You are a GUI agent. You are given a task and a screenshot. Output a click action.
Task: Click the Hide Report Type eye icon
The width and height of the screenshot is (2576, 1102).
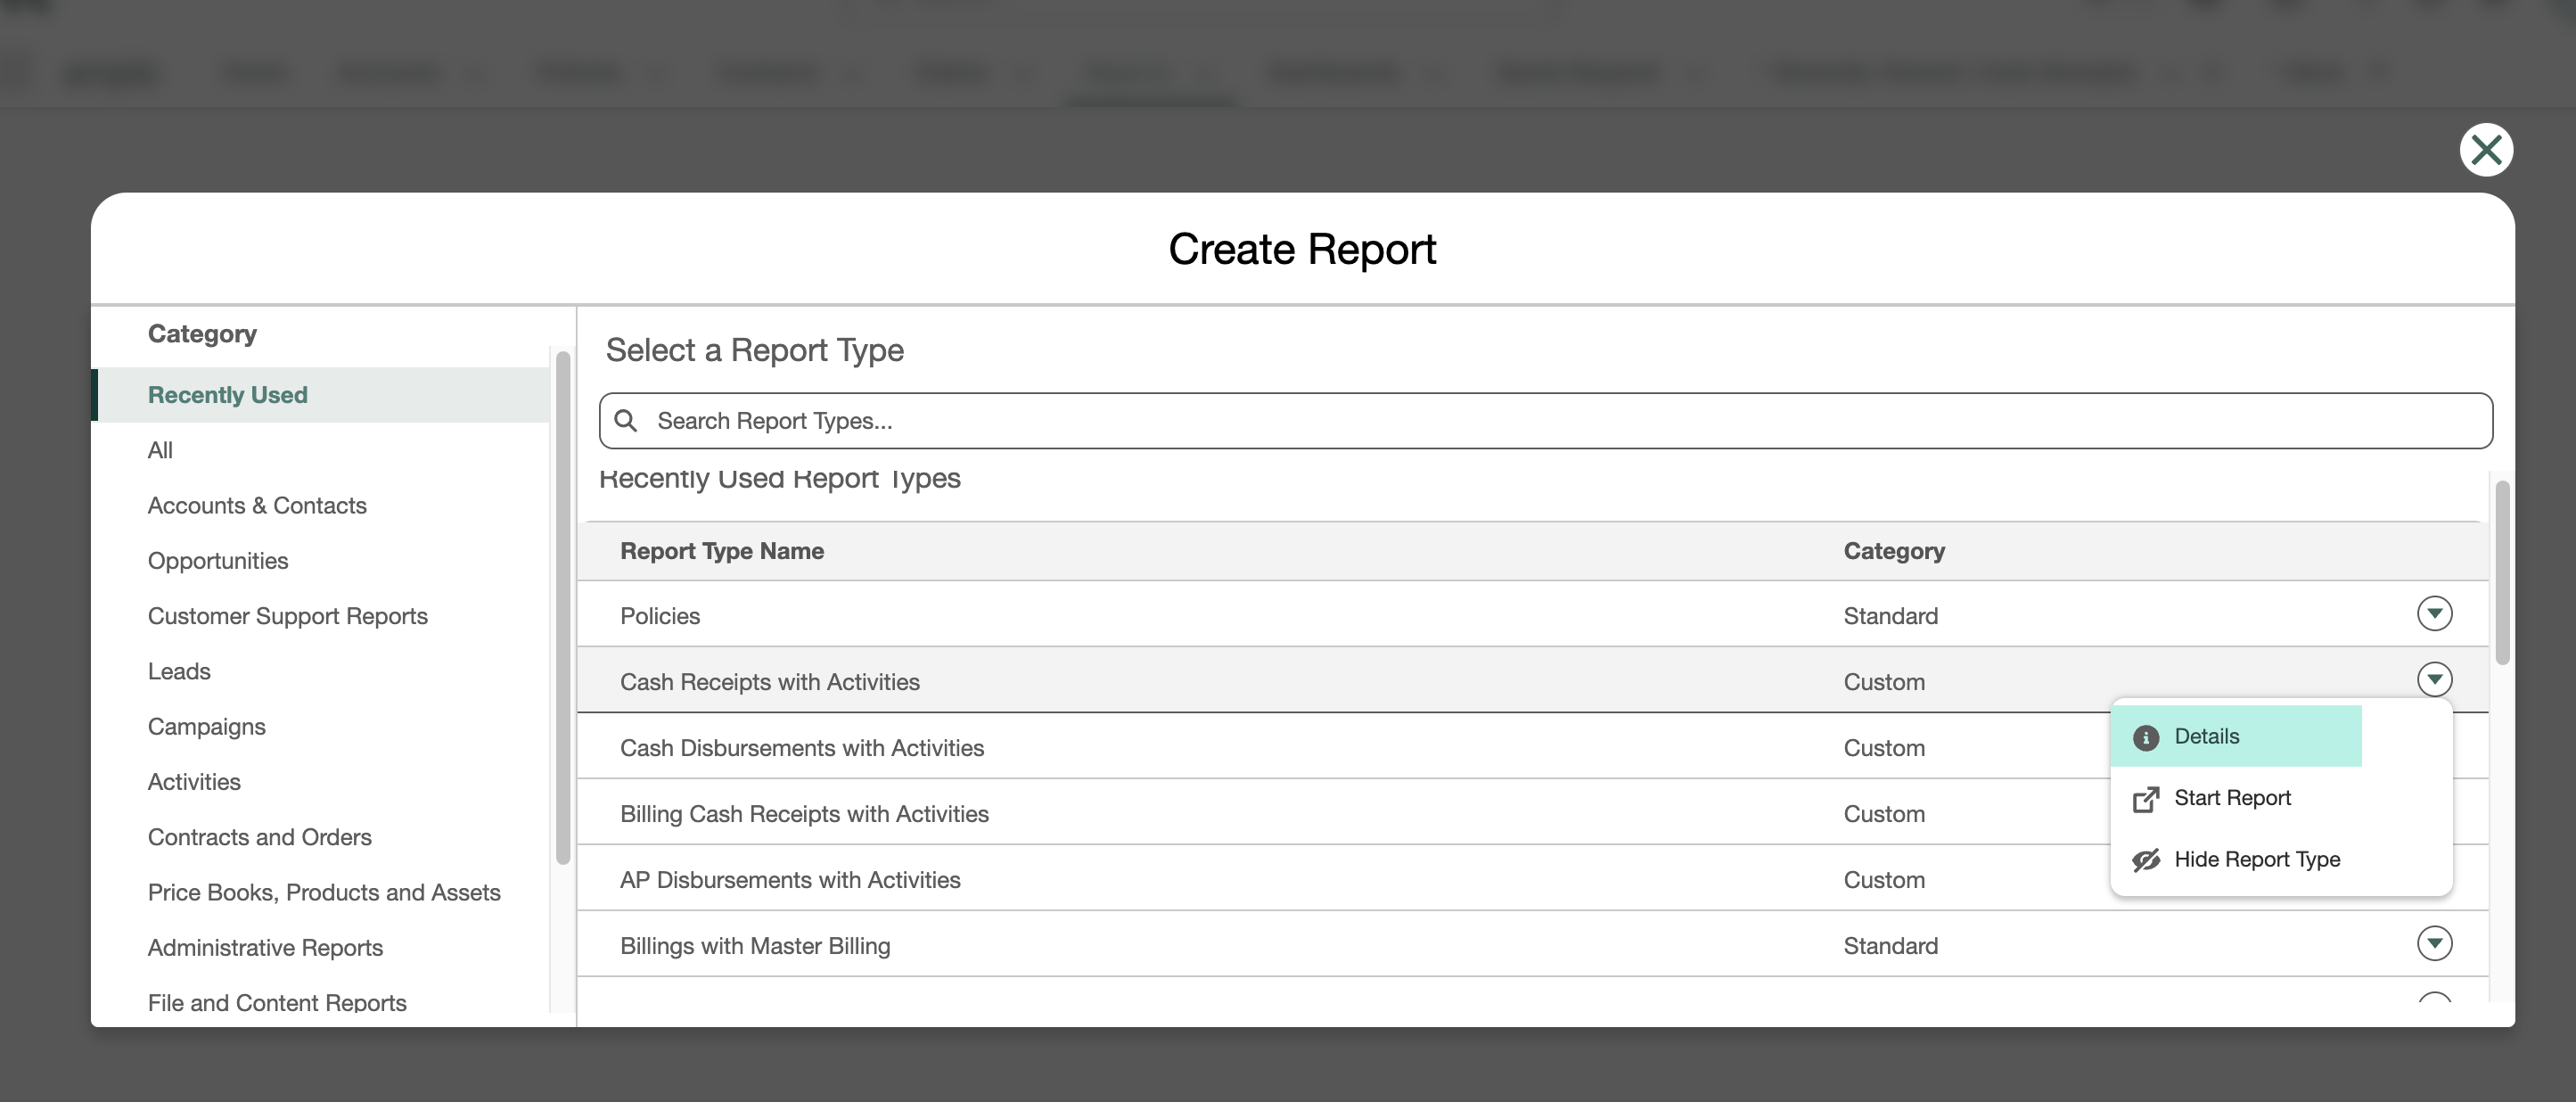click(2145, 860)
